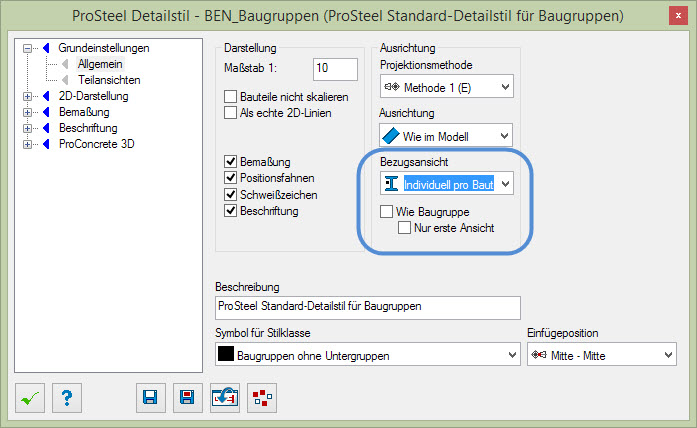Click the blue floppy disk save icon
Viewport: 697px width, 428px height.
coord(151,398)
